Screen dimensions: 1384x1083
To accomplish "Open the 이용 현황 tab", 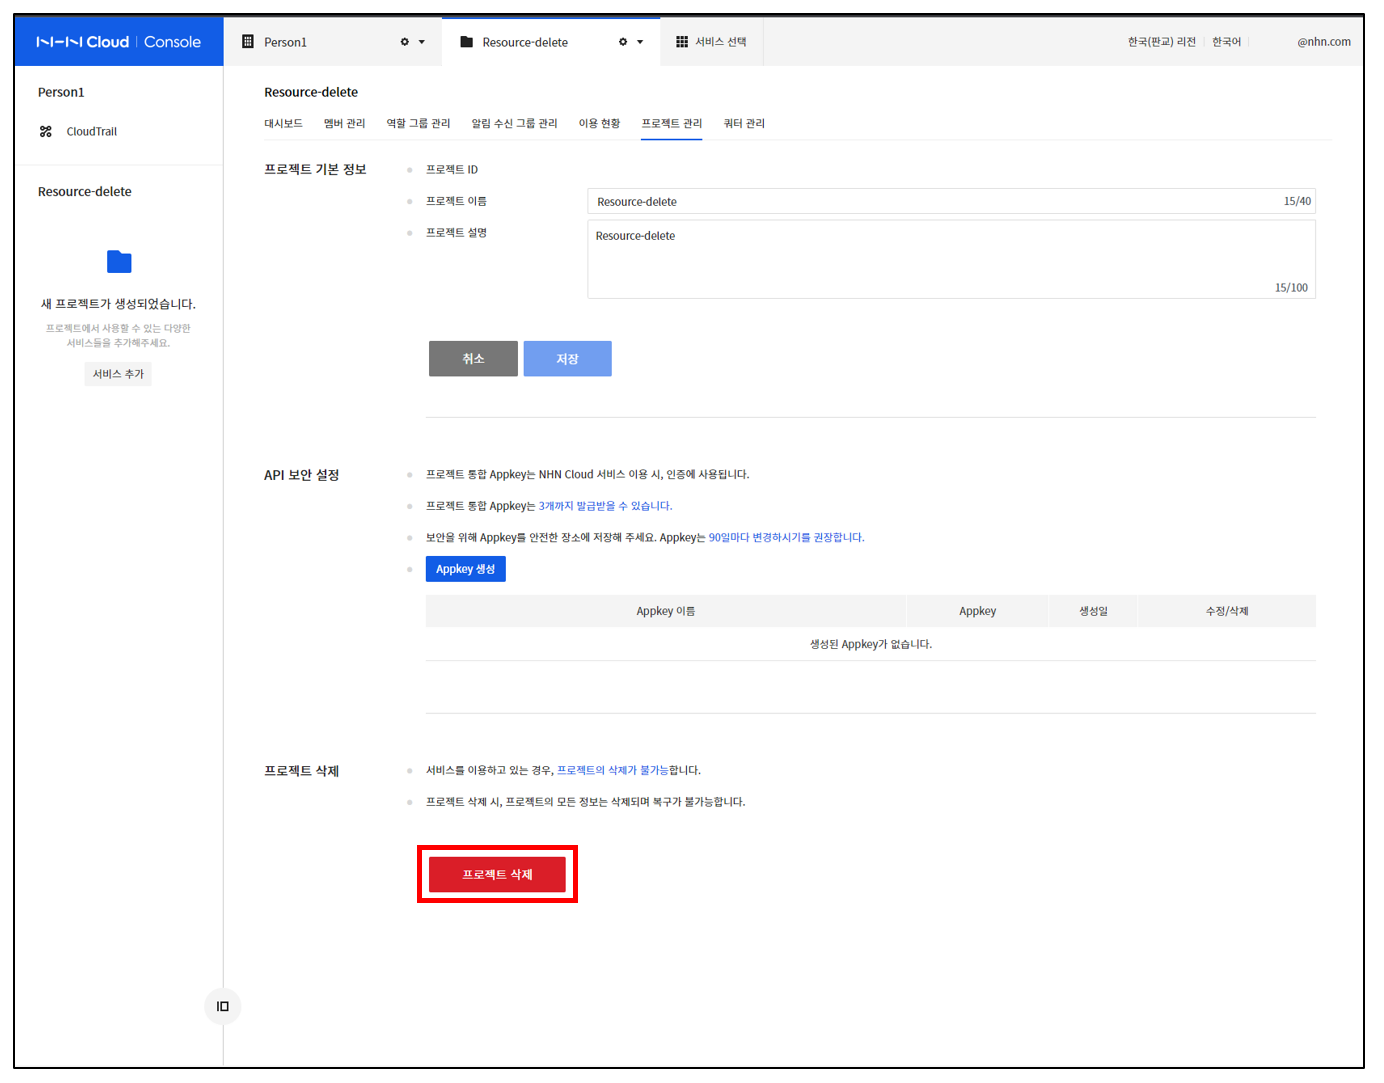I will click(x=599, y=124).
